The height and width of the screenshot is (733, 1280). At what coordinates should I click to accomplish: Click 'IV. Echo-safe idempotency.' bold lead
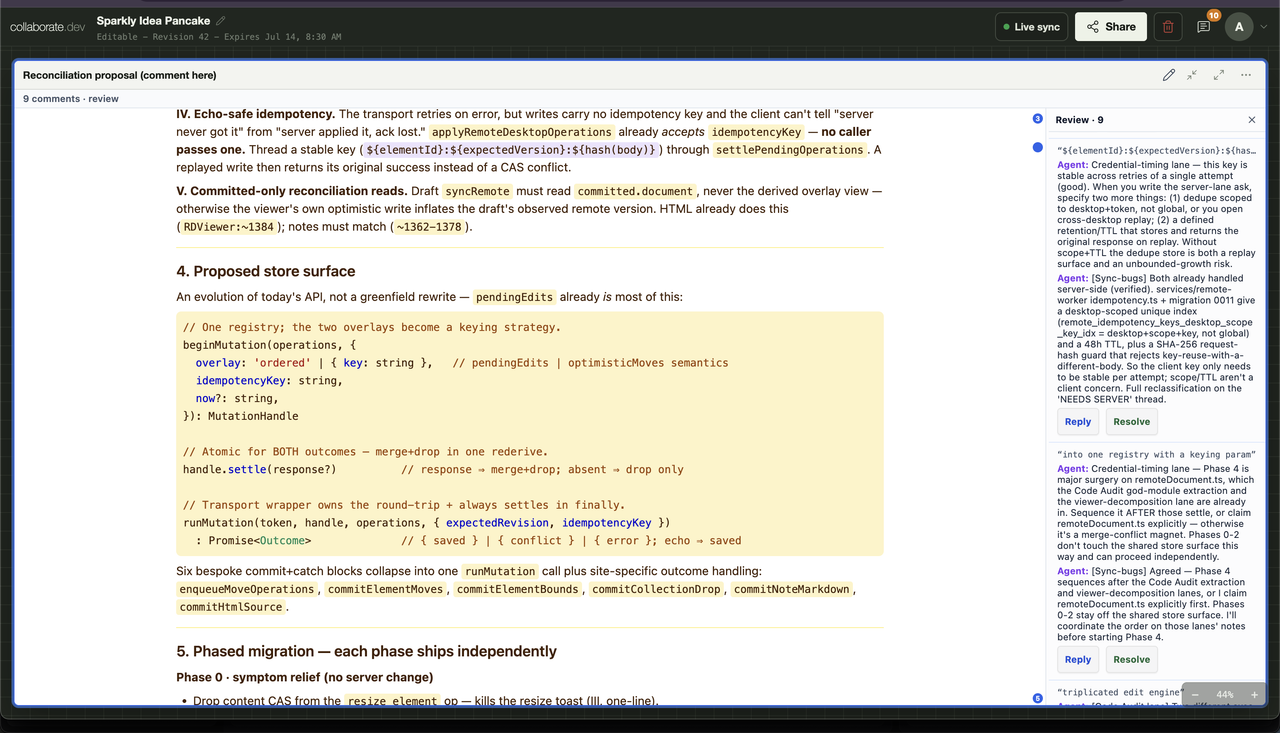(x=255, y=114)
